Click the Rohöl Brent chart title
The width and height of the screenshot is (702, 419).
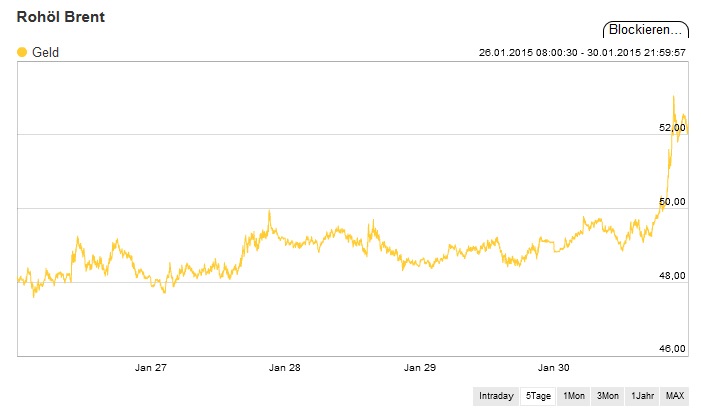pos(61,17)
